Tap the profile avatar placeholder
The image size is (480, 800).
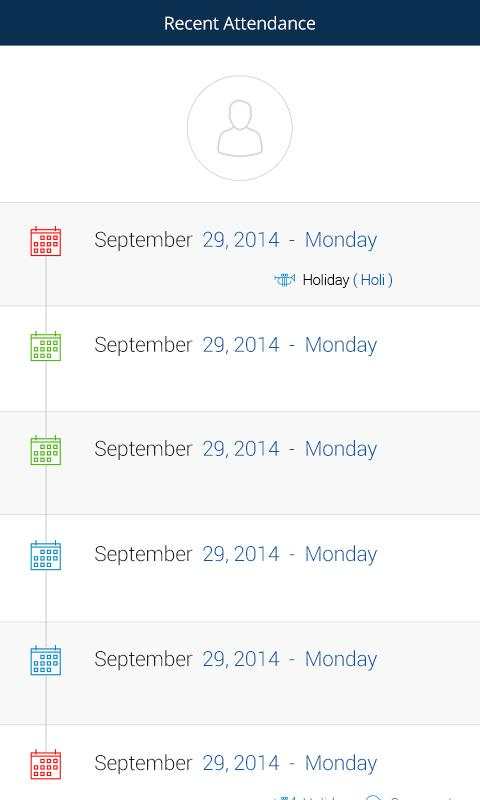pos(240,128)
